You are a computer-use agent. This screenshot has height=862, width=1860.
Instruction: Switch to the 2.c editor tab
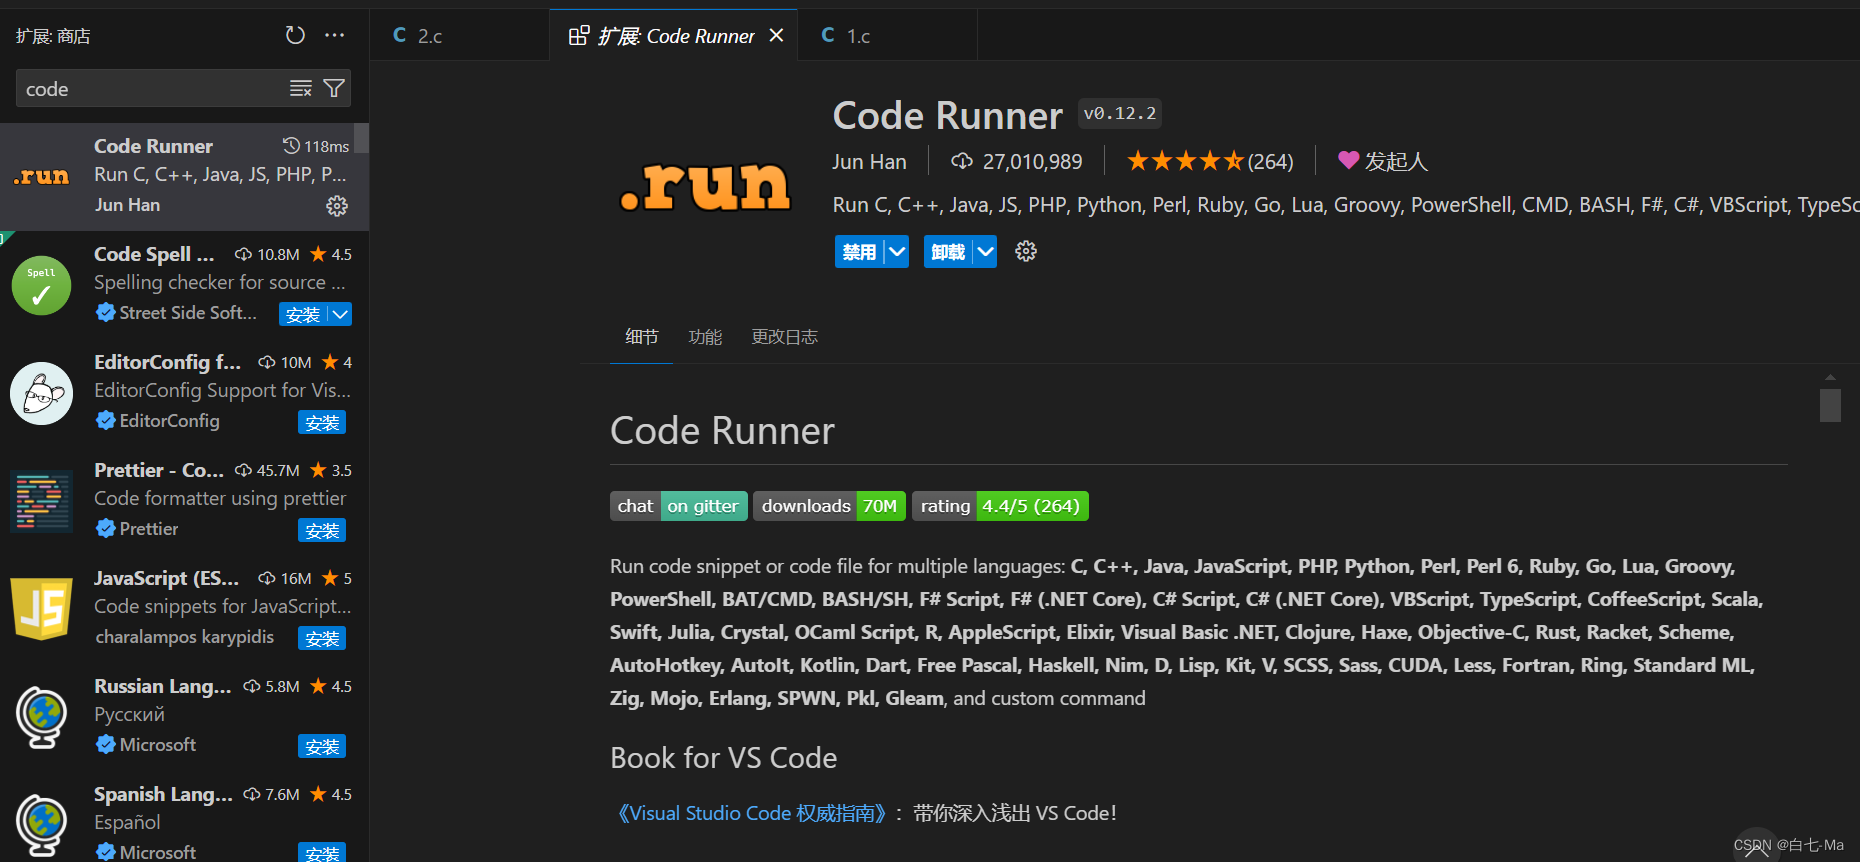[459, 35]
